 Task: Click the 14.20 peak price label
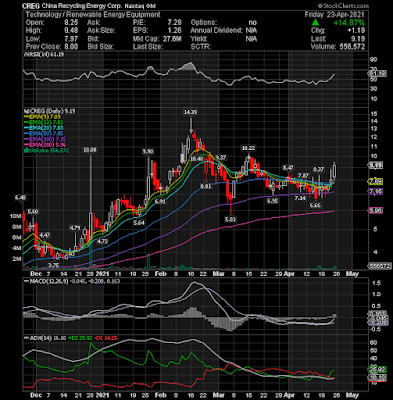(191, 112)
